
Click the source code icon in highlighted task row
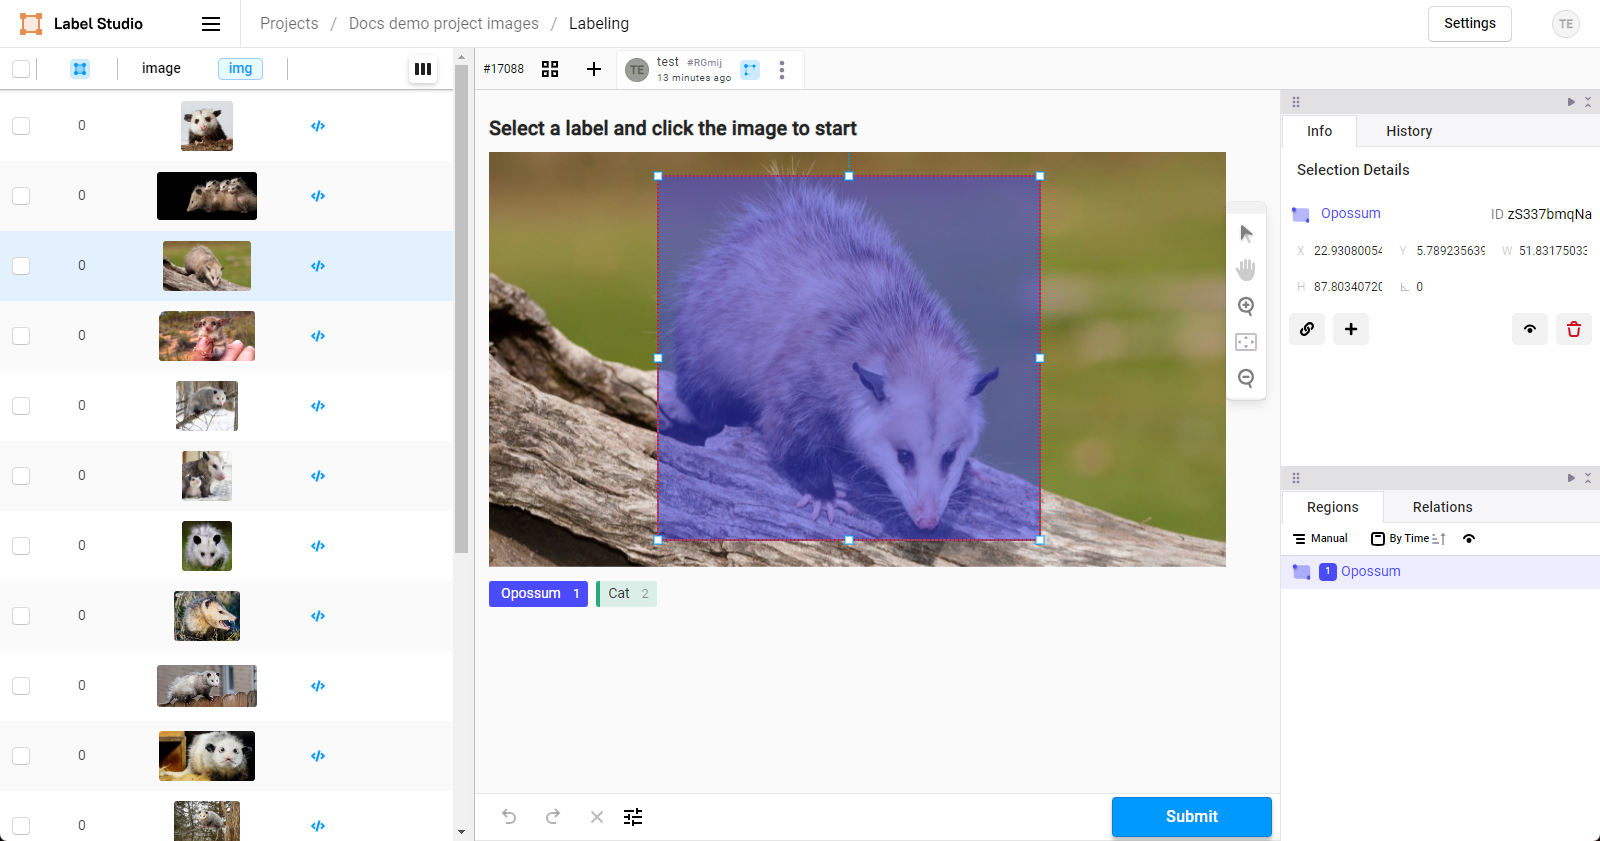(x=318, y=266)
